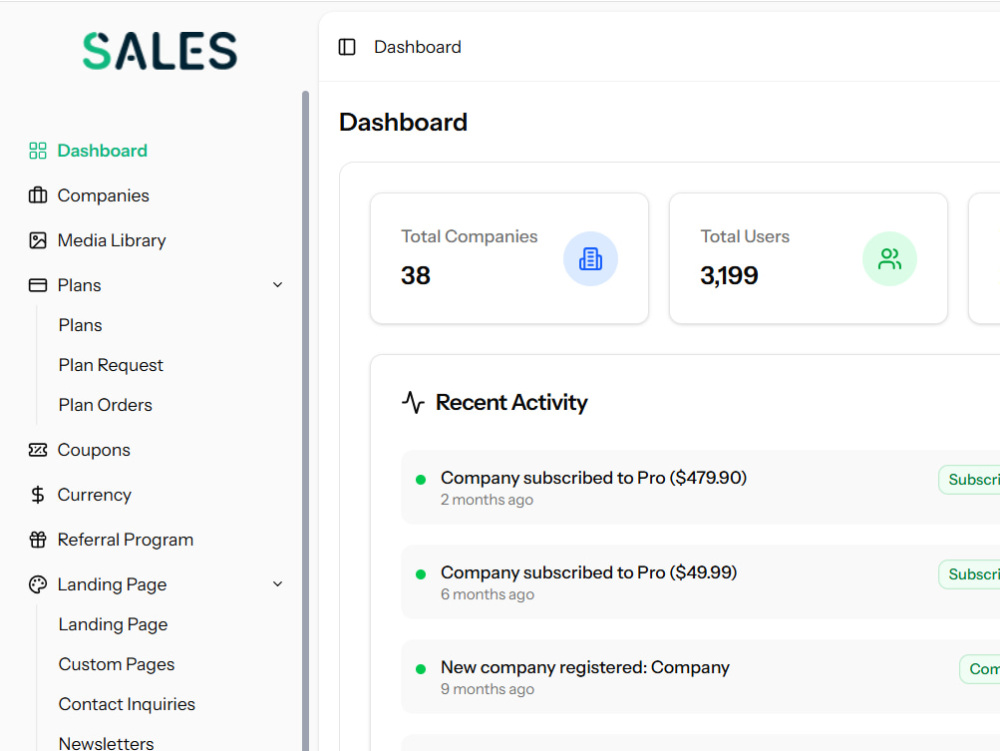Click the '9 months ago' timestamp
Screen dimensions: 1000x751
(487, 689)
